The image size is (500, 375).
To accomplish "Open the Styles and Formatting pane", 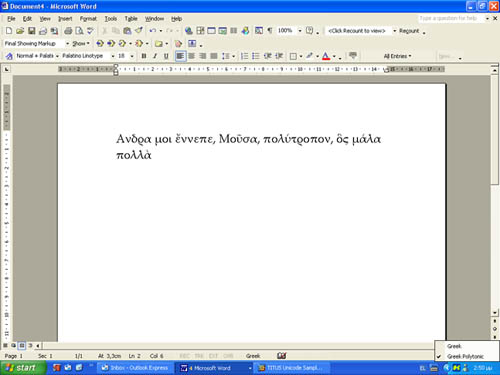I will tap(9, 56).
